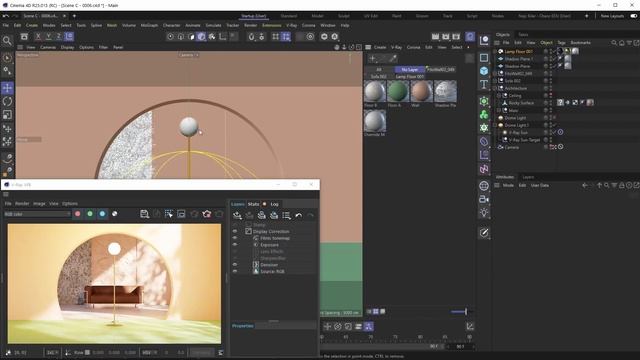640x360 pixels.
Task: Toggle the coordinate system icon next to Z
Action: [69, 36]
